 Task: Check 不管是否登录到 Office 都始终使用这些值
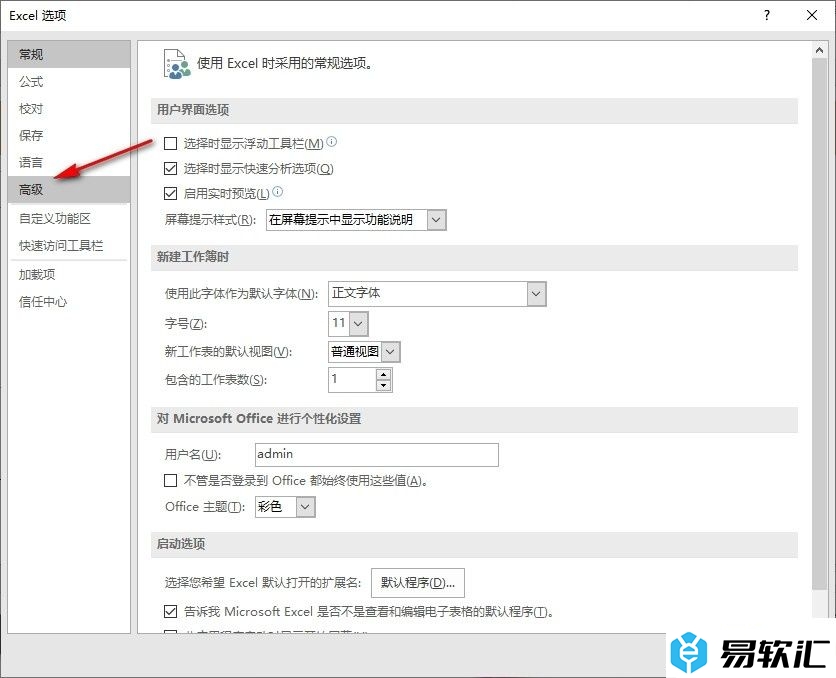(171, 481)
